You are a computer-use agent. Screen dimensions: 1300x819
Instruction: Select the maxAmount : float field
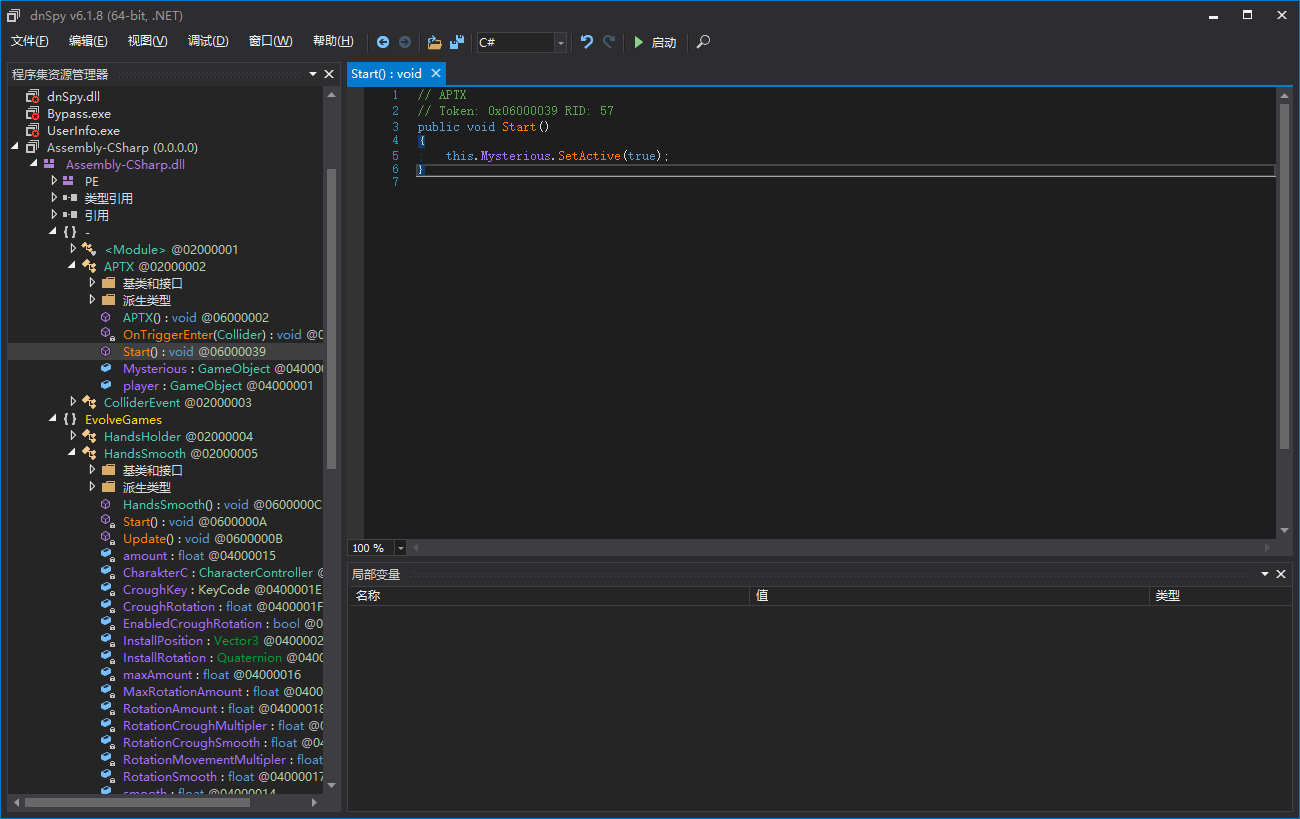(211, 675)
